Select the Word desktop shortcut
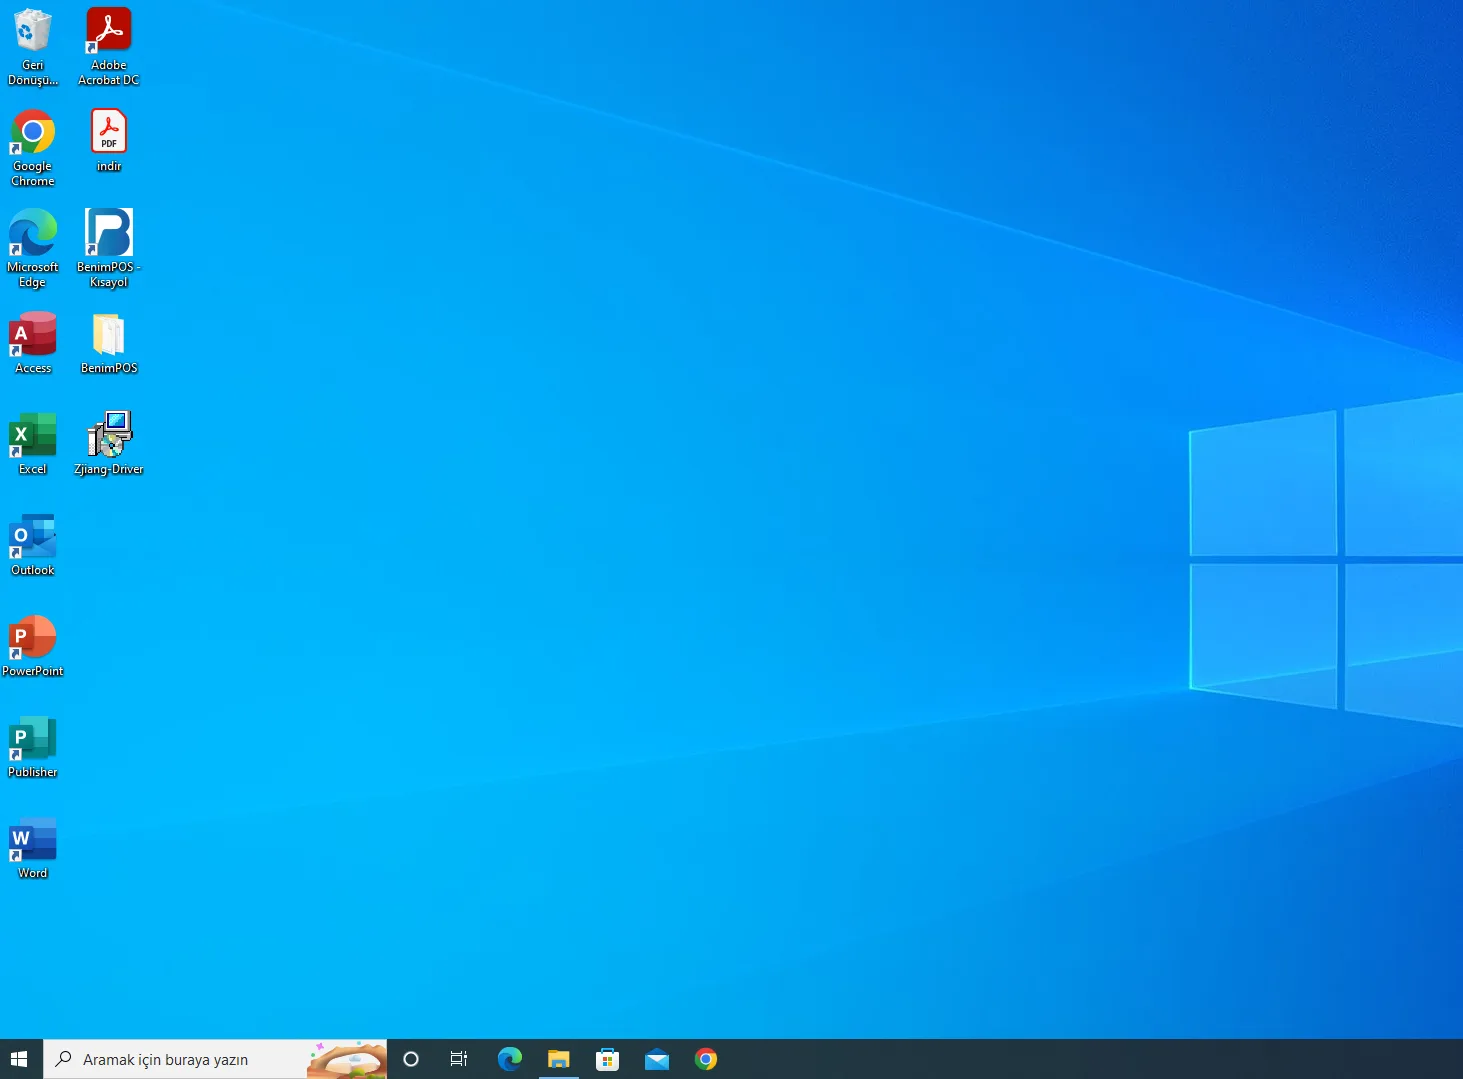 tap(33, 847)
